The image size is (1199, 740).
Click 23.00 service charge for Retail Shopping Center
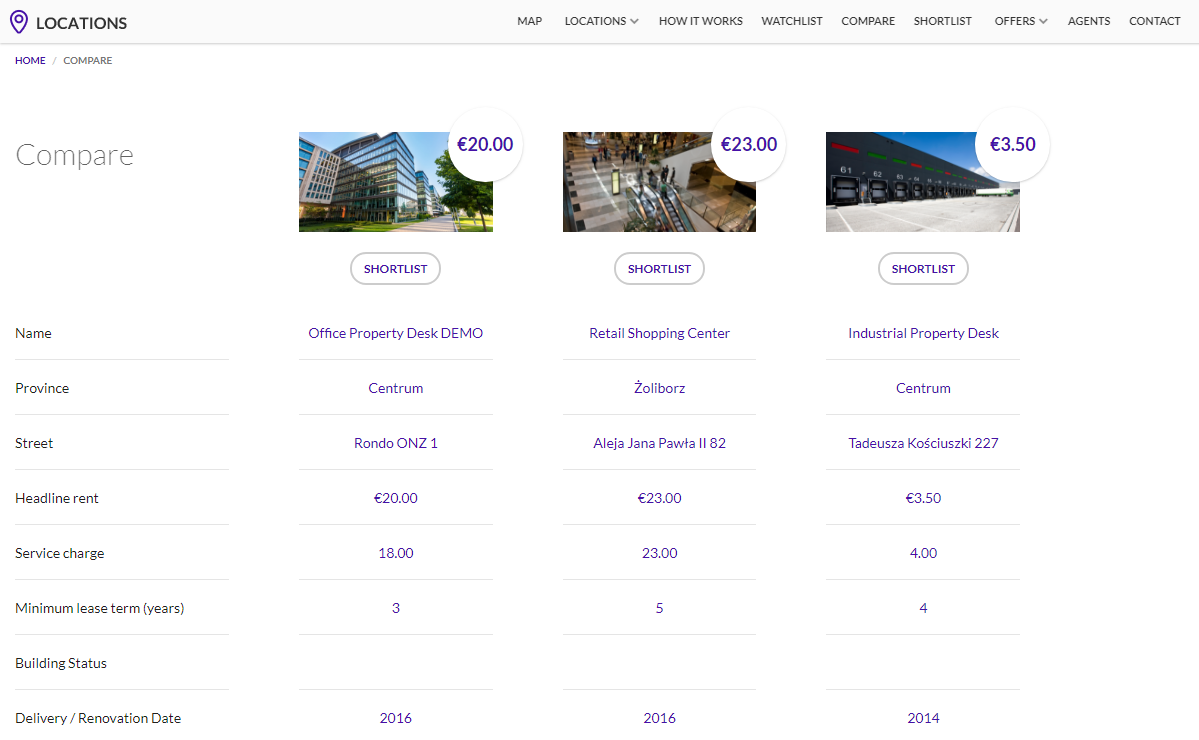coord(659,553)
